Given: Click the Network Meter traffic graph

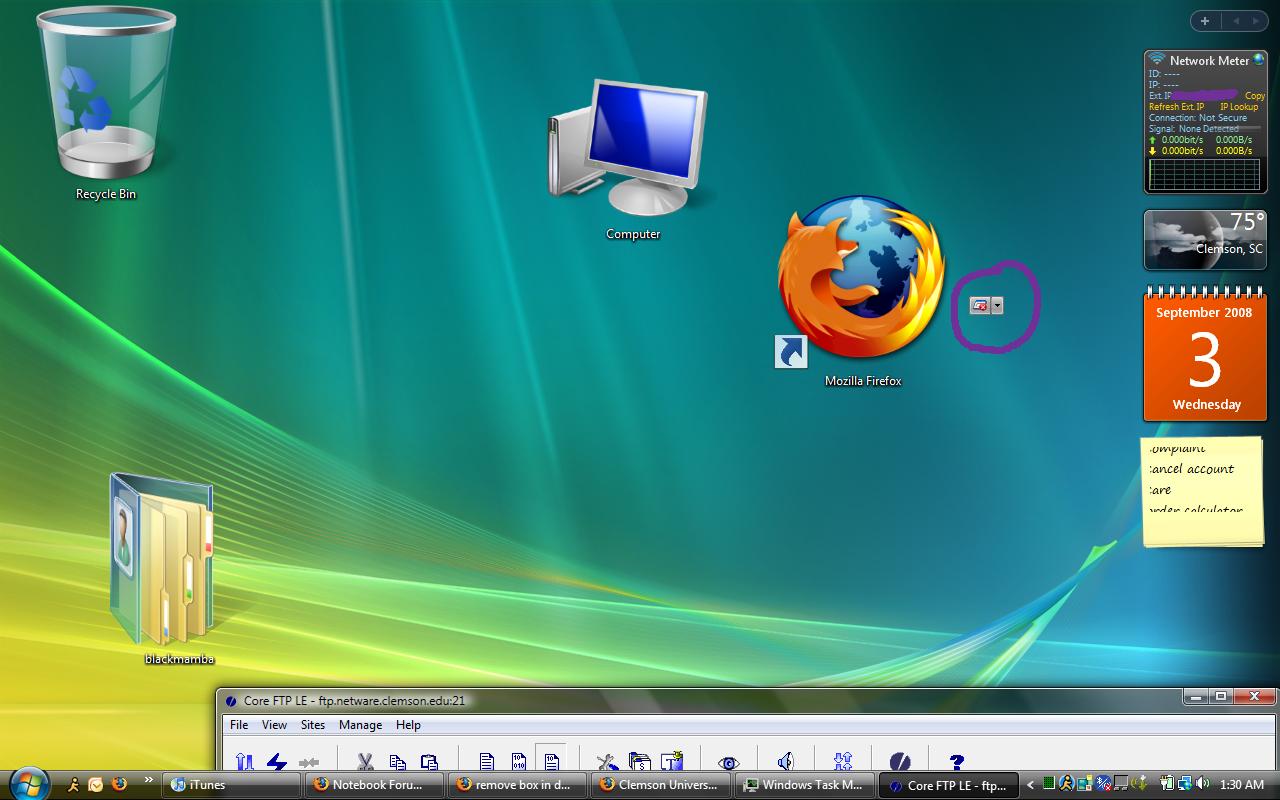Looking at the screenshot, I should [1204, 174].
